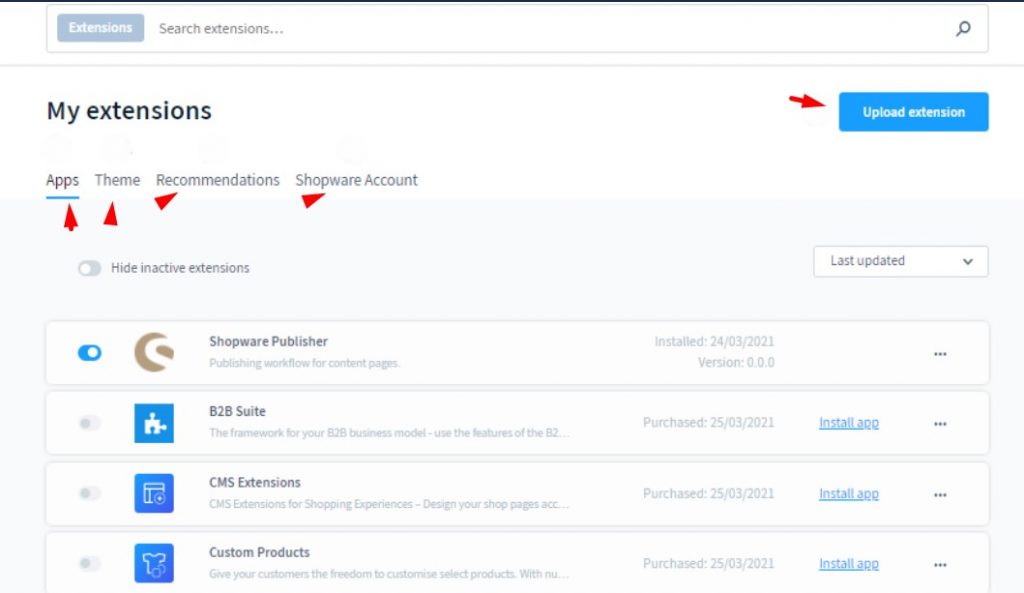
Task: Open the Recommendations tab
Action: (217, 180)
